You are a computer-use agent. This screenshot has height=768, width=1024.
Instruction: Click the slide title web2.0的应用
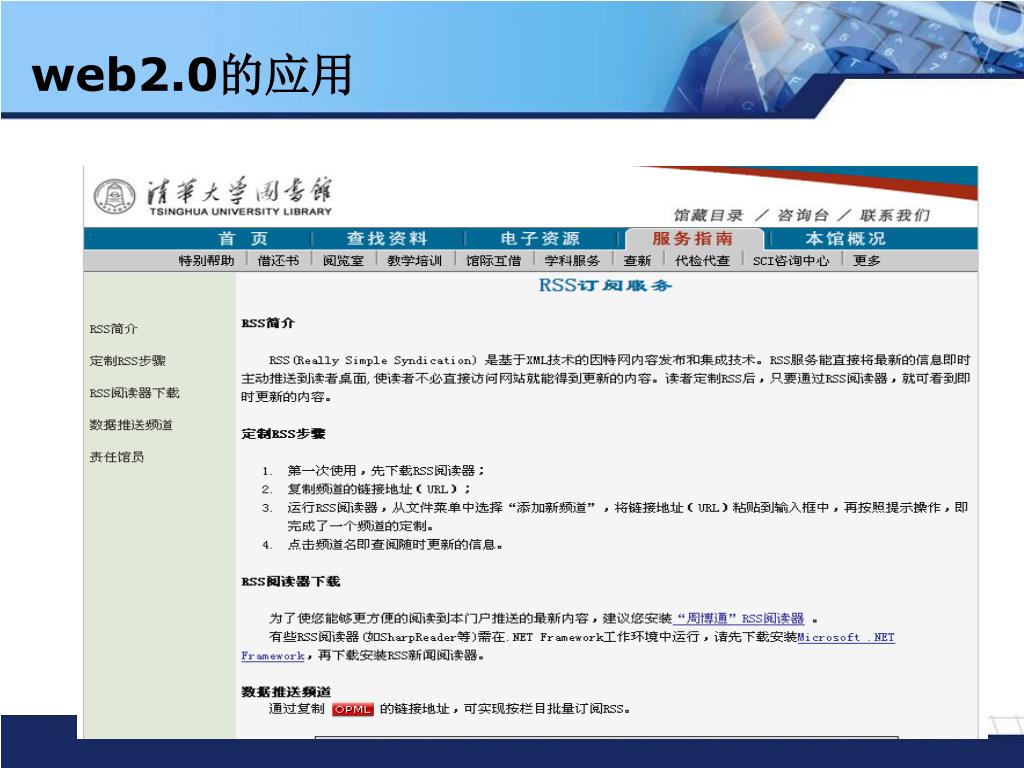[192, 74]
